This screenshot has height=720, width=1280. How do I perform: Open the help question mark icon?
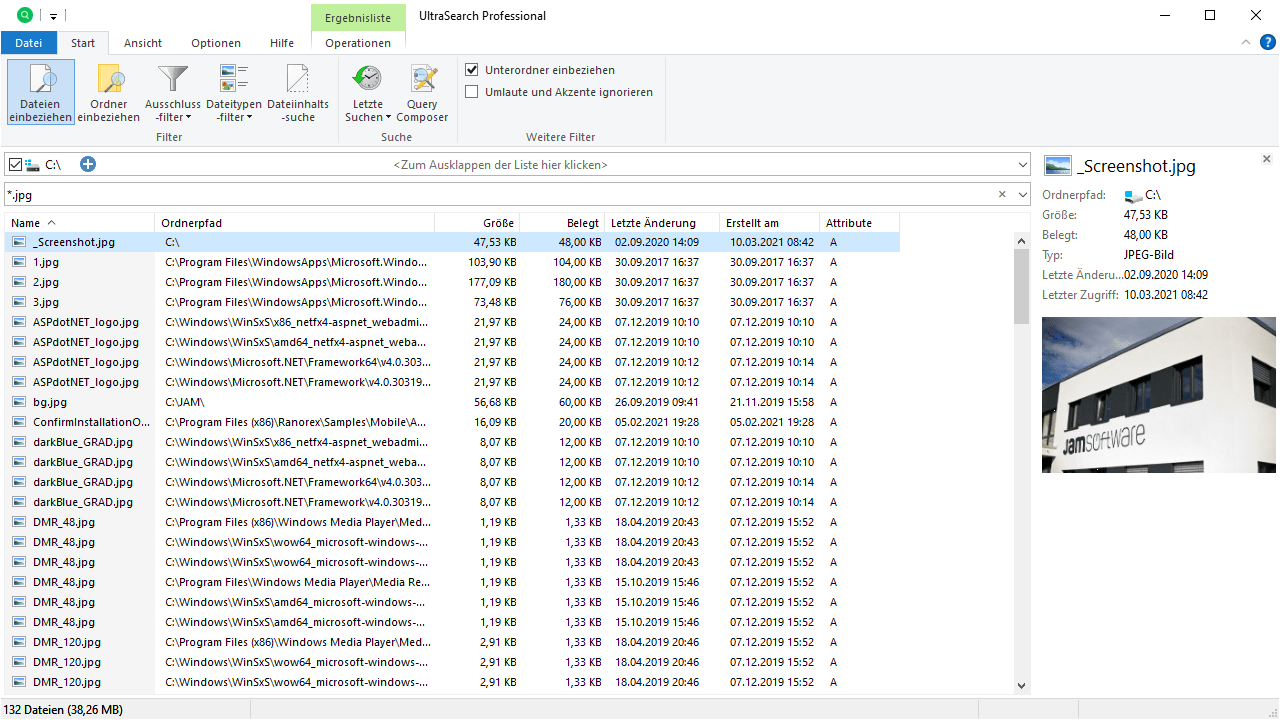point(1268,42)
